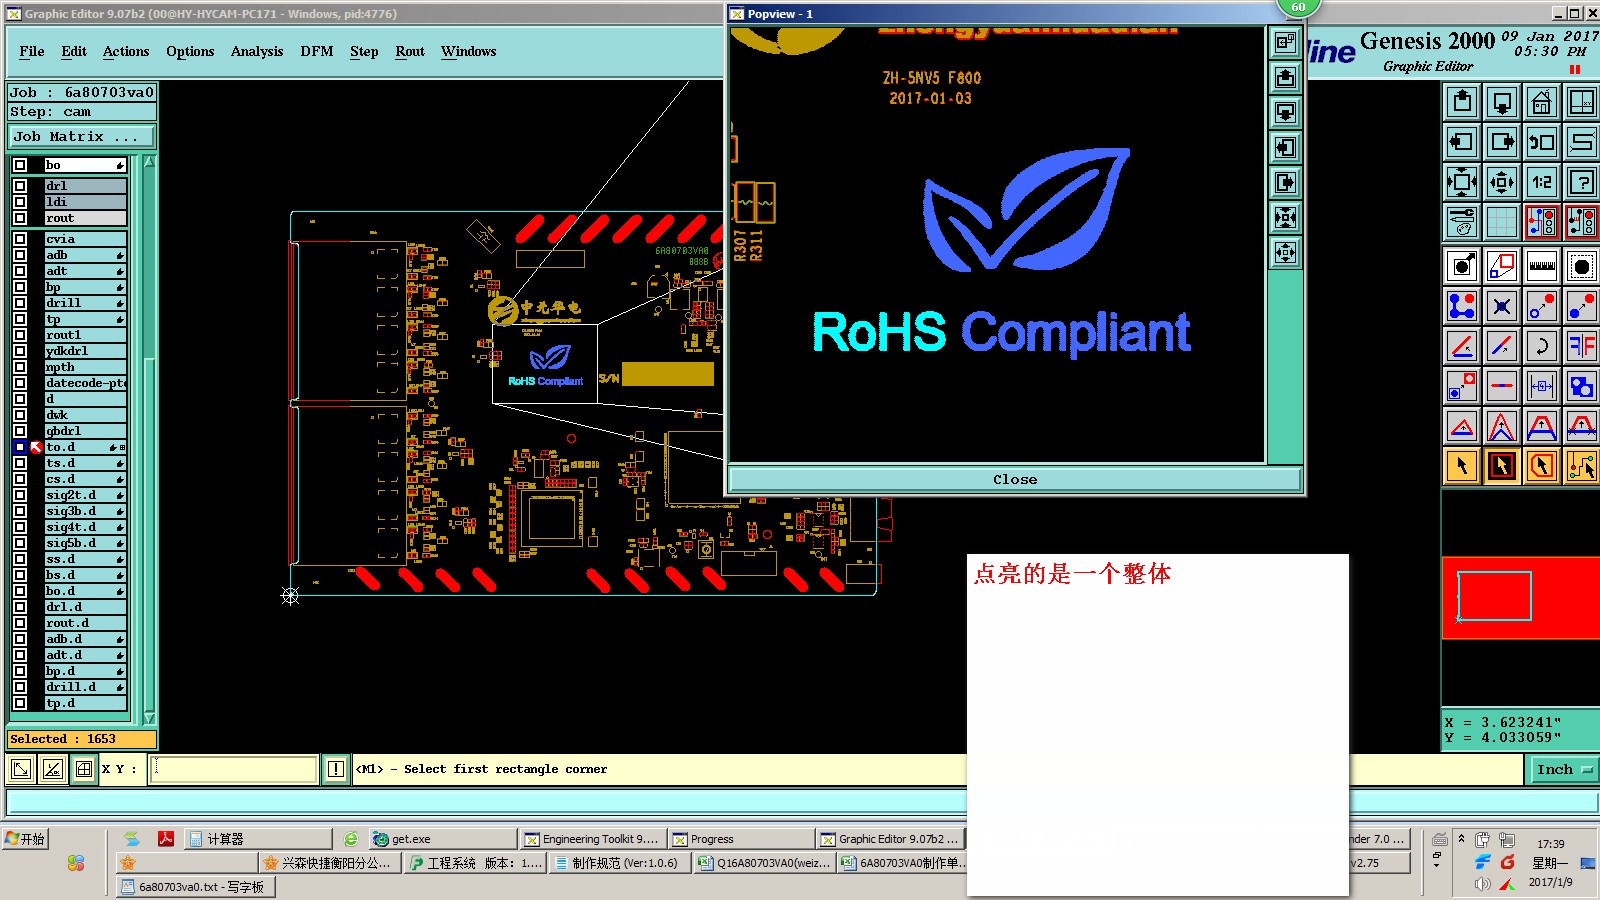
Task: Select the datecode-pte layer row
Action: click(x=86, y=383)
